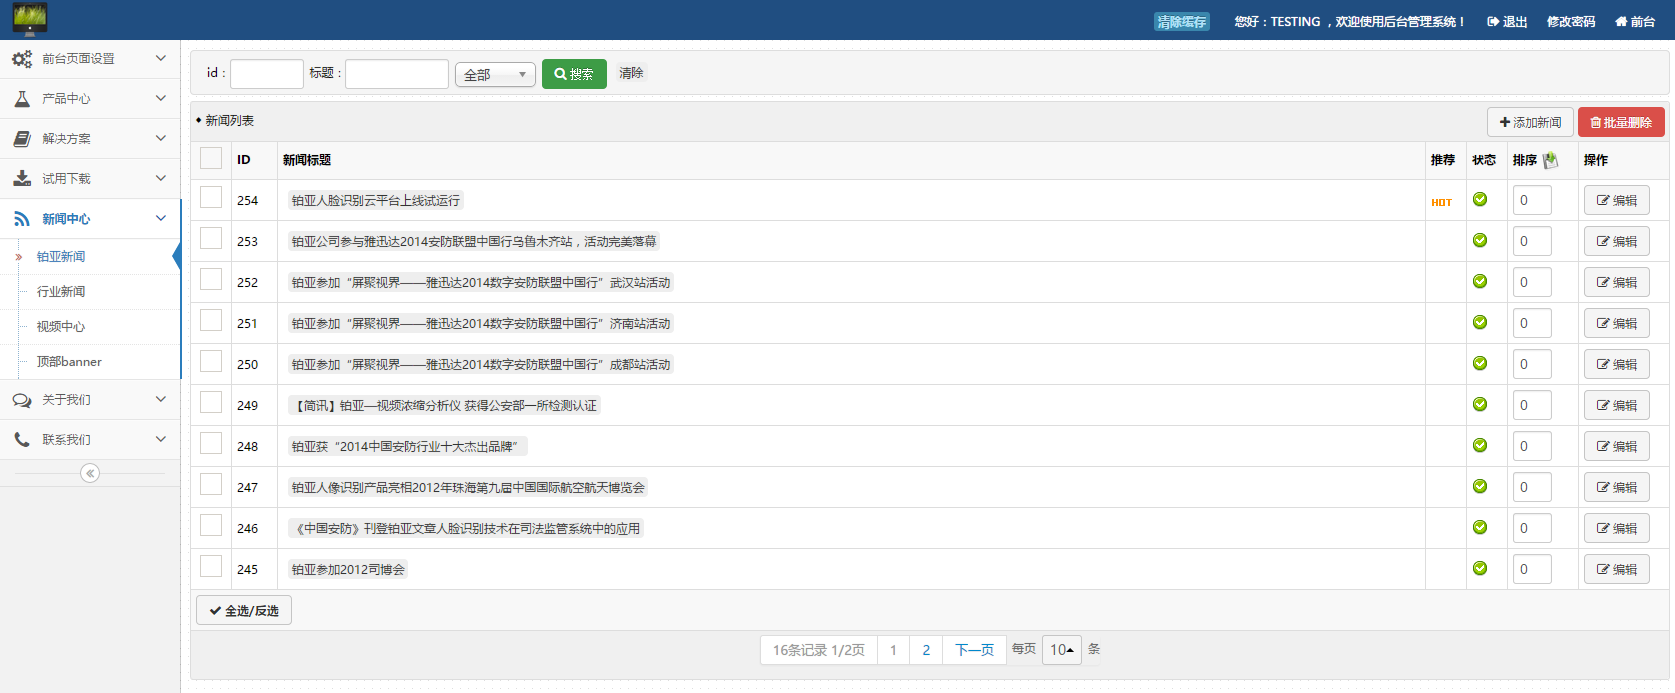1675x693 pixels.
Task: Expand the 产品中心 menu chevron
Action: coord(161,98)
